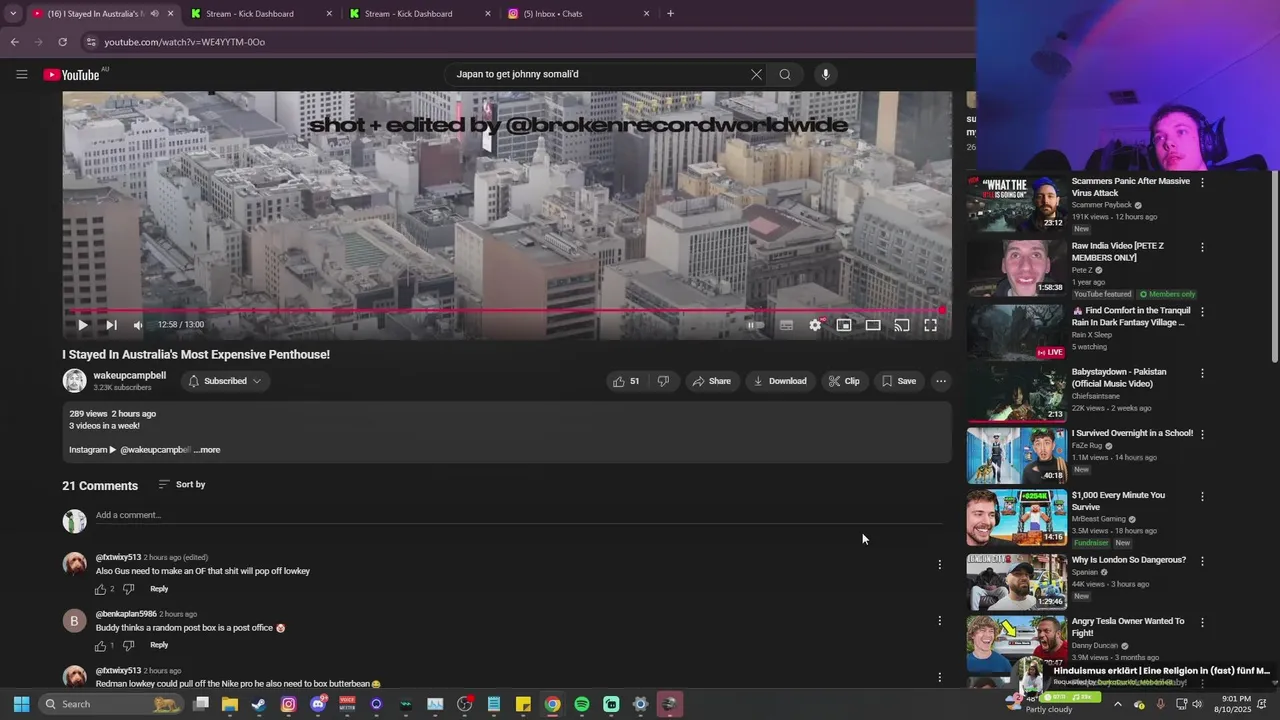
Task: Open 'Angry Tesla Owner Wanted To Fight!' title
Action: coord(1128,627)
